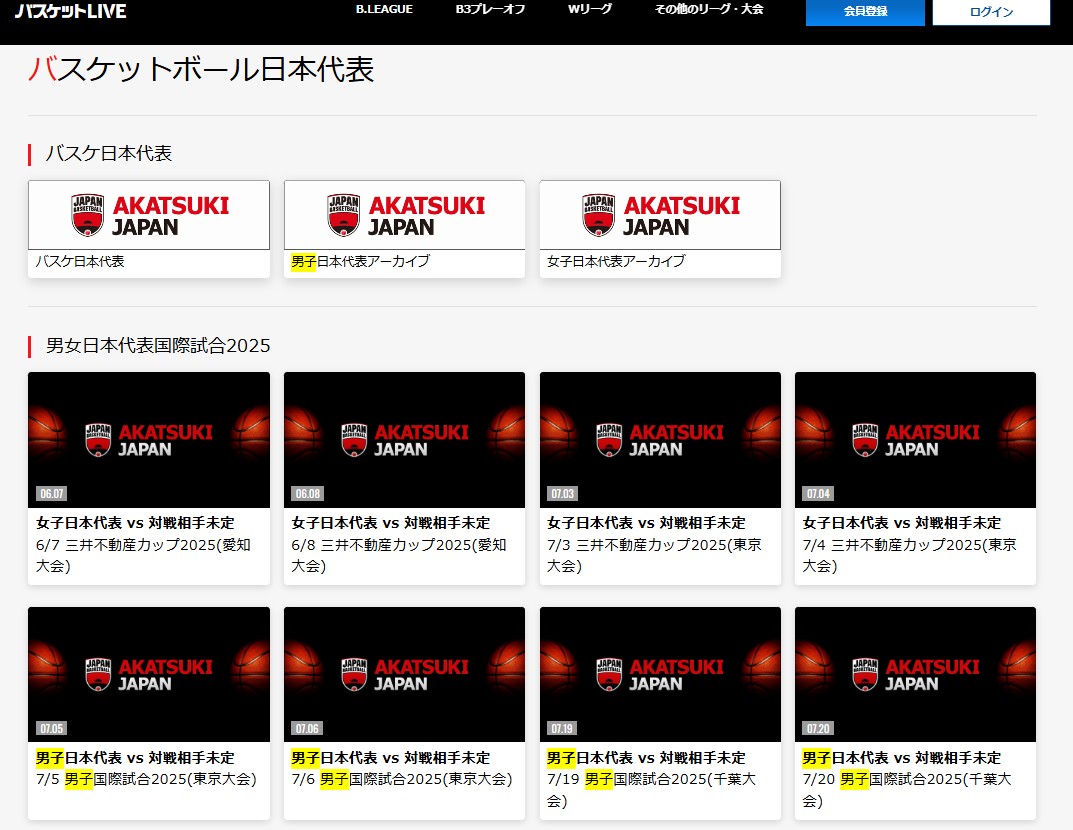
Task: Open the B.LEAGUE menu item
Action: point(384,10)
